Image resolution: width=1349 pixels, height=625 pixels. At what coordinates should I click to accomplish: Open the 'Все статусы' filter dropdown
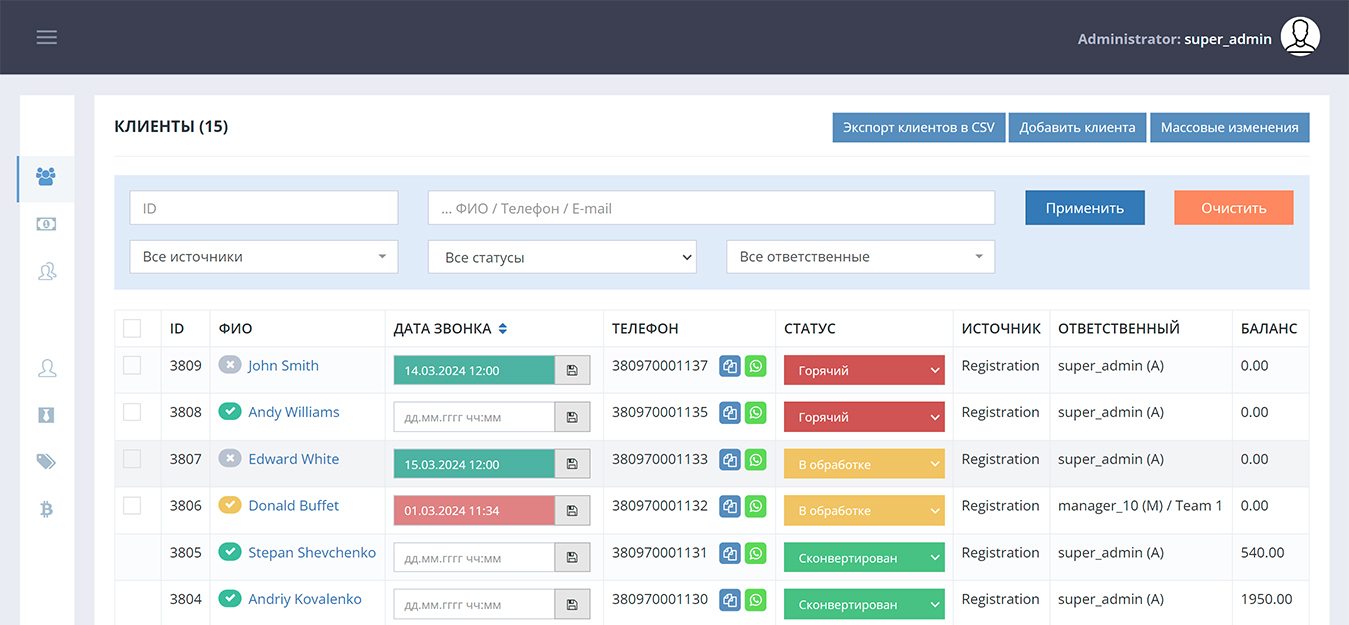[x=562, y=257]
